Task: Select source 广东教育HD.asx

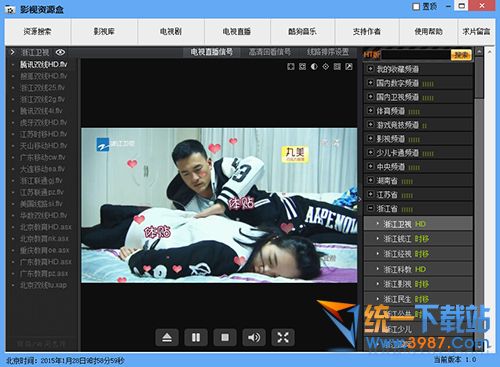Action: 46,262
